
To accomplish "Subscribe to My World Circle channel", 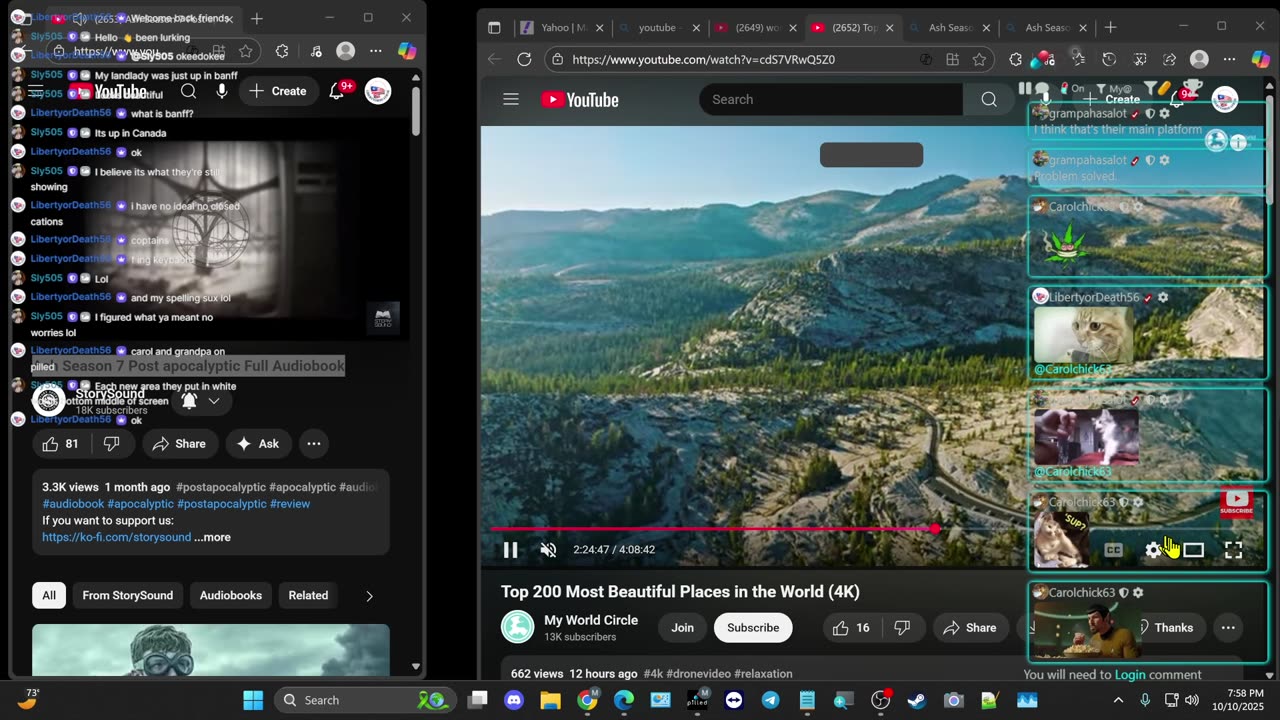I will [752, 627].
